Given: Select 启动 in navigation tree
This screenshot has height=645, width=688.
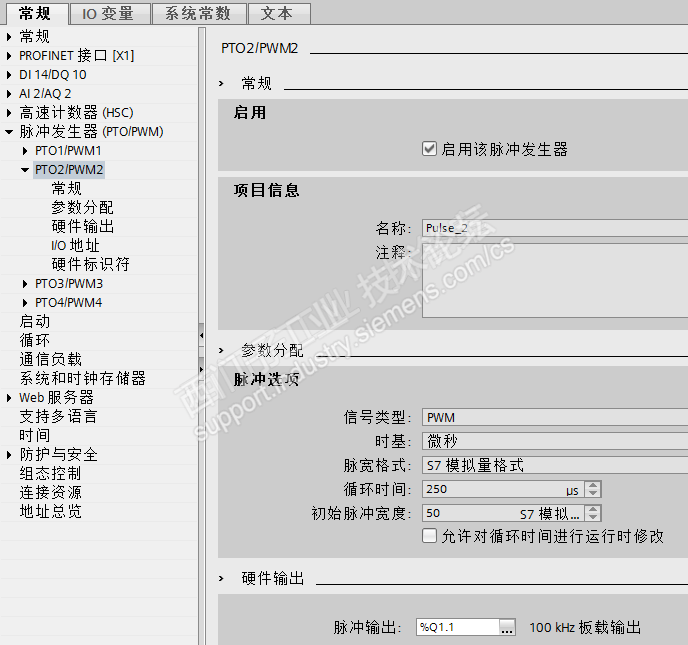Looking at the screenshot, I should point(35,322).
